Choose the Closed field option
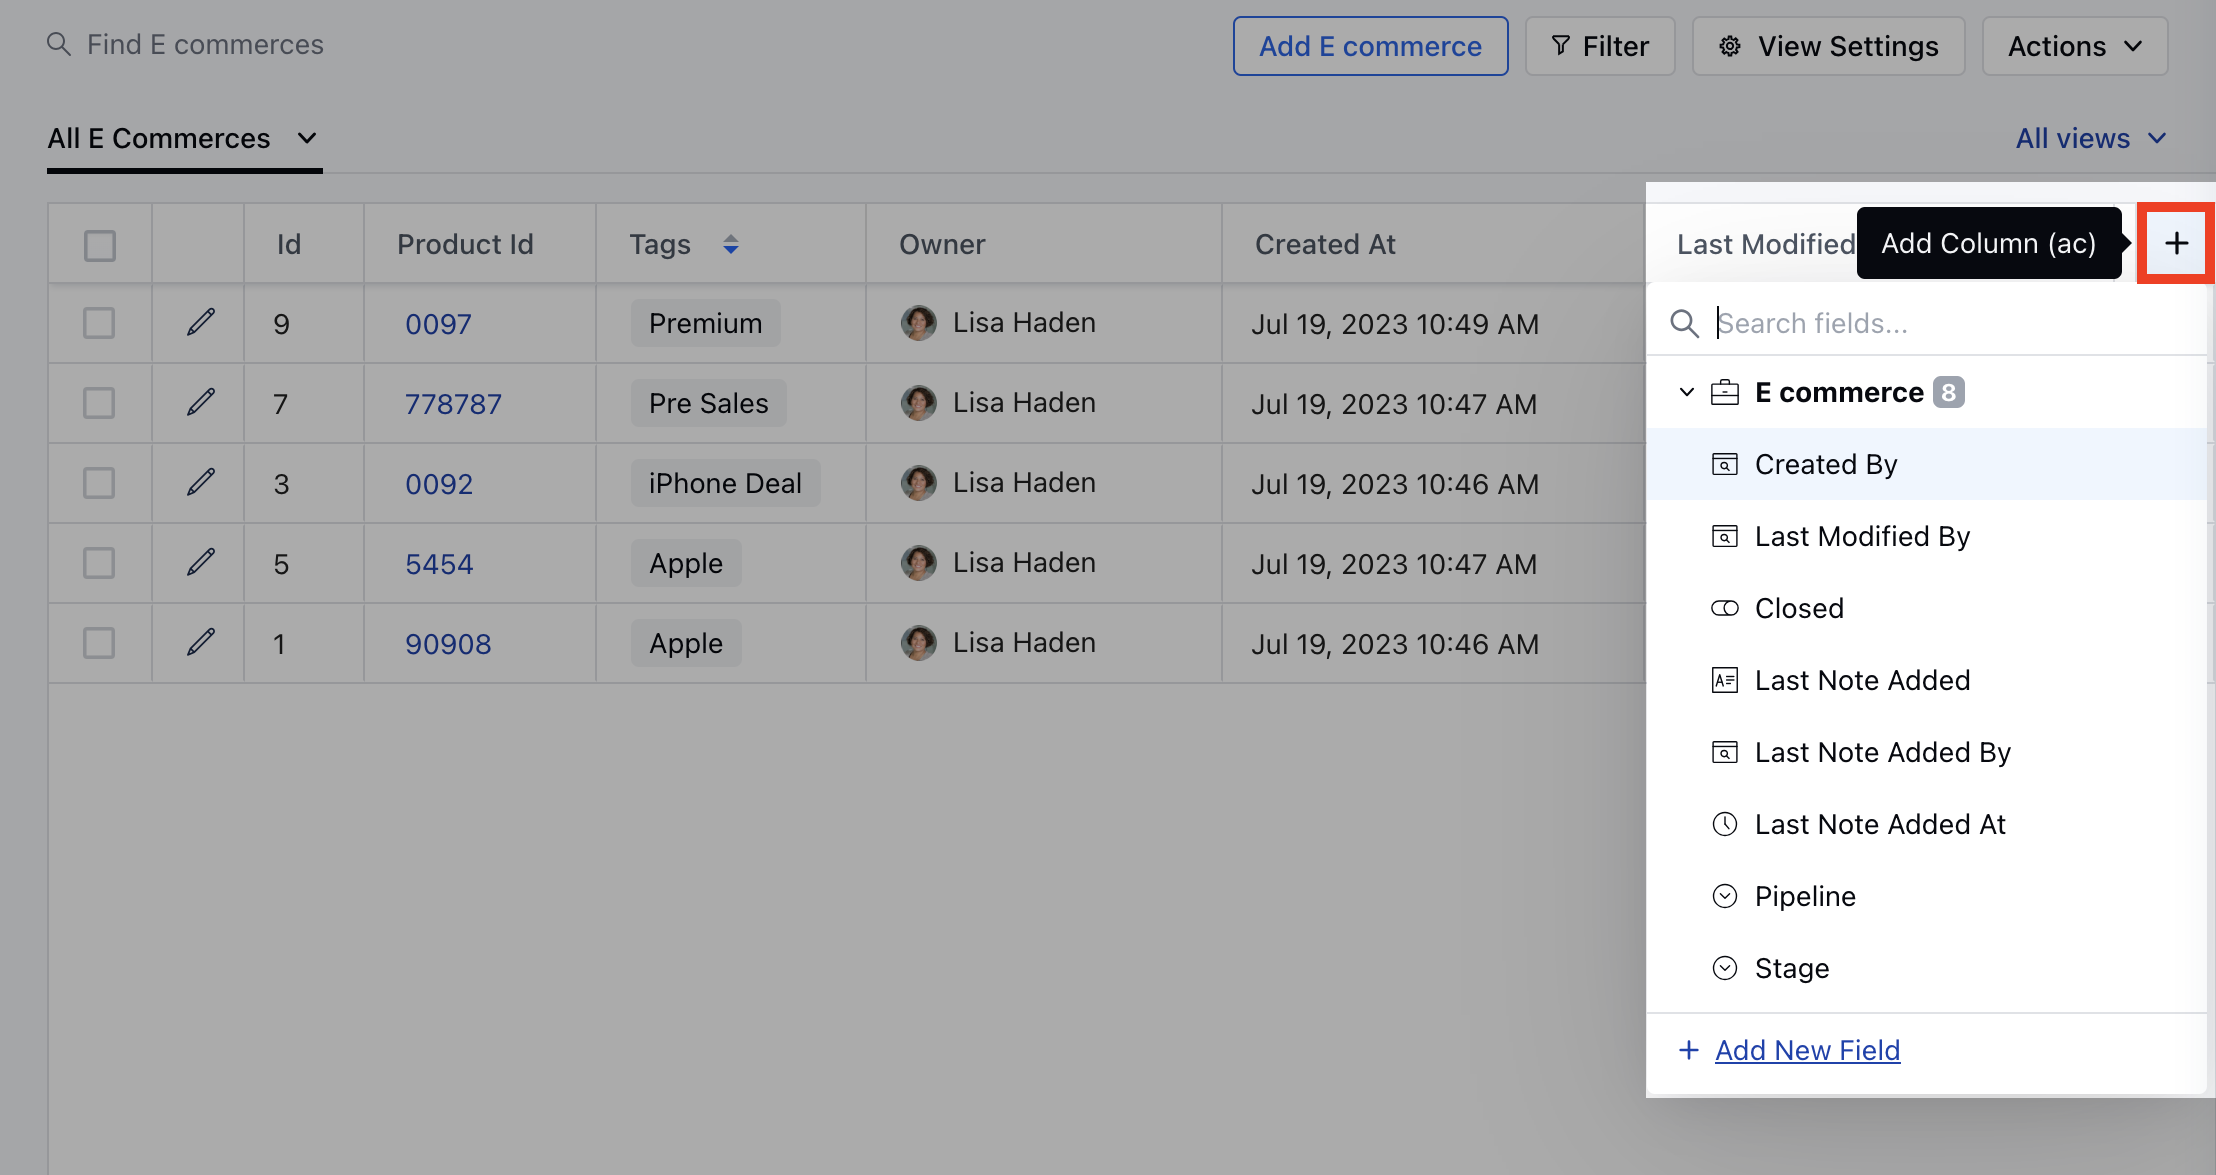This screenshot has width=2216, height=1175. tap(1926, 608)
